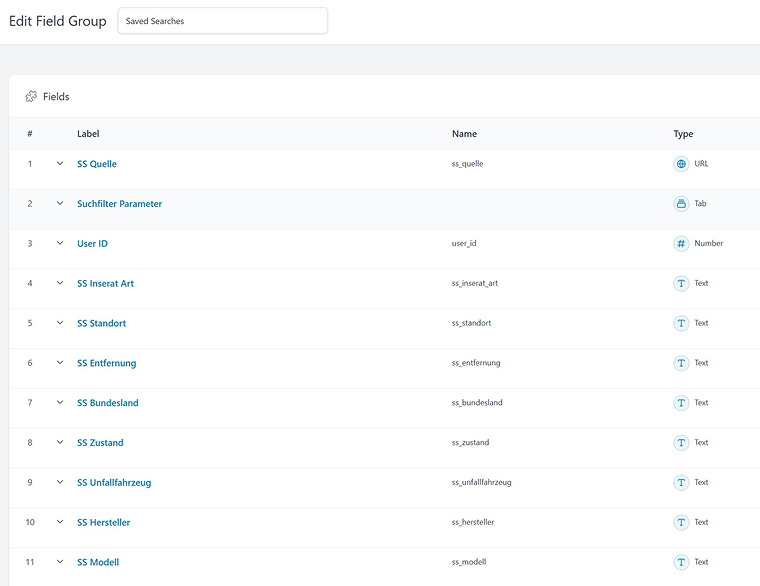760x586 pixels.
Task: Click the Text type icon for SS Zustand
Action: pyautogui.click(x=681, y=443)
